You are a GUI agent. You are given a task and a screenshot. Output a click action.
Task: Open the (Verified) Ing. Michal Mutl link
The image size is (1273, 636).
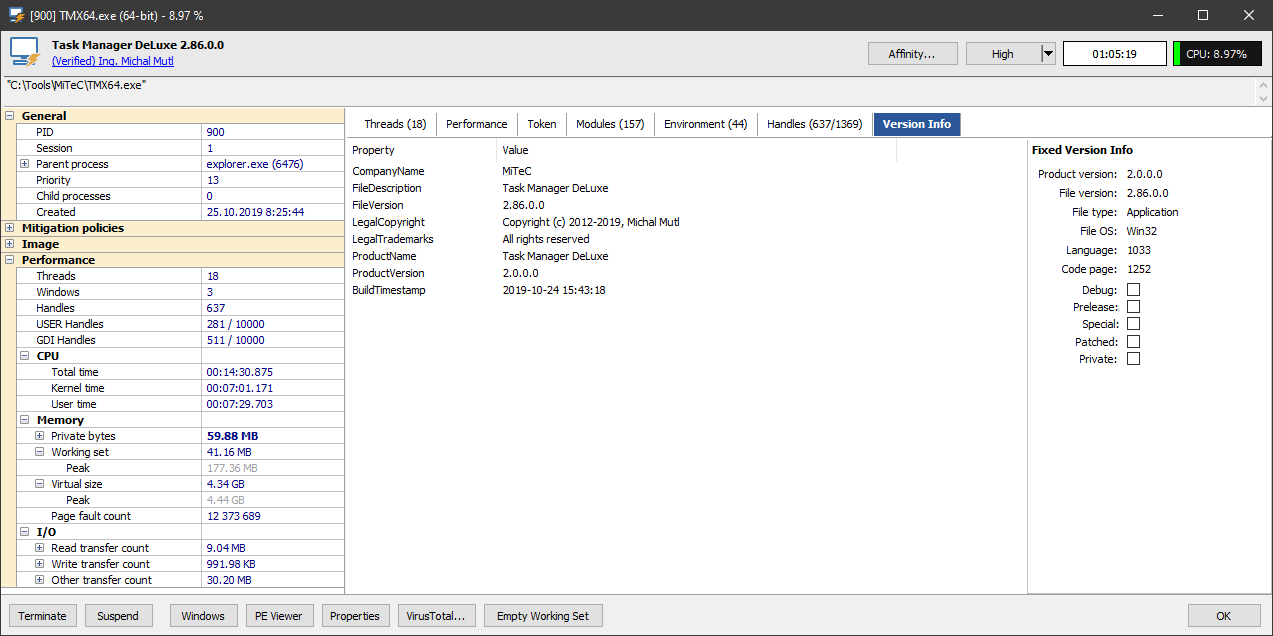click(x=112, y=61)
